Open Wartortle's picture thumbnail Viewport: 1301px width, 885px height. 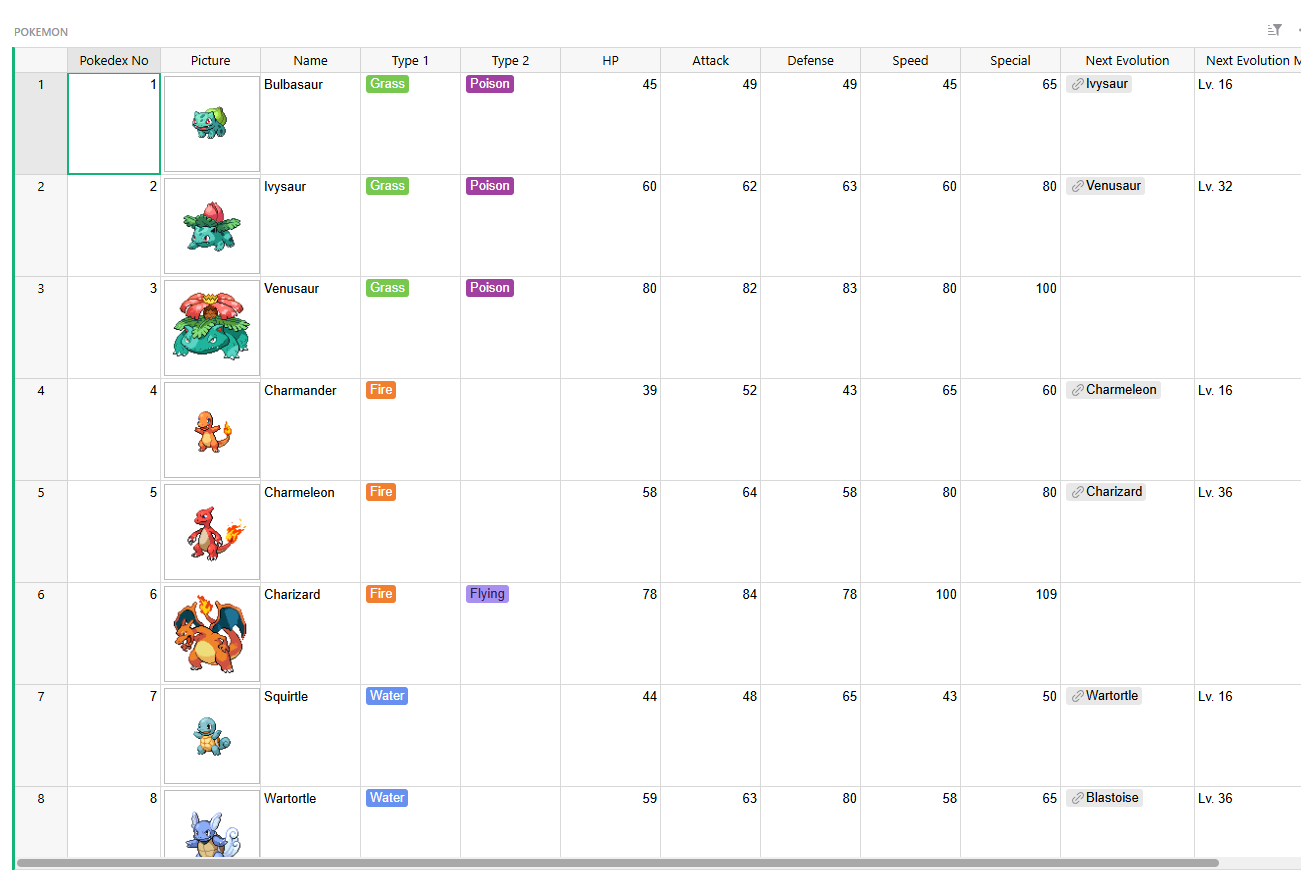point(212,824)
